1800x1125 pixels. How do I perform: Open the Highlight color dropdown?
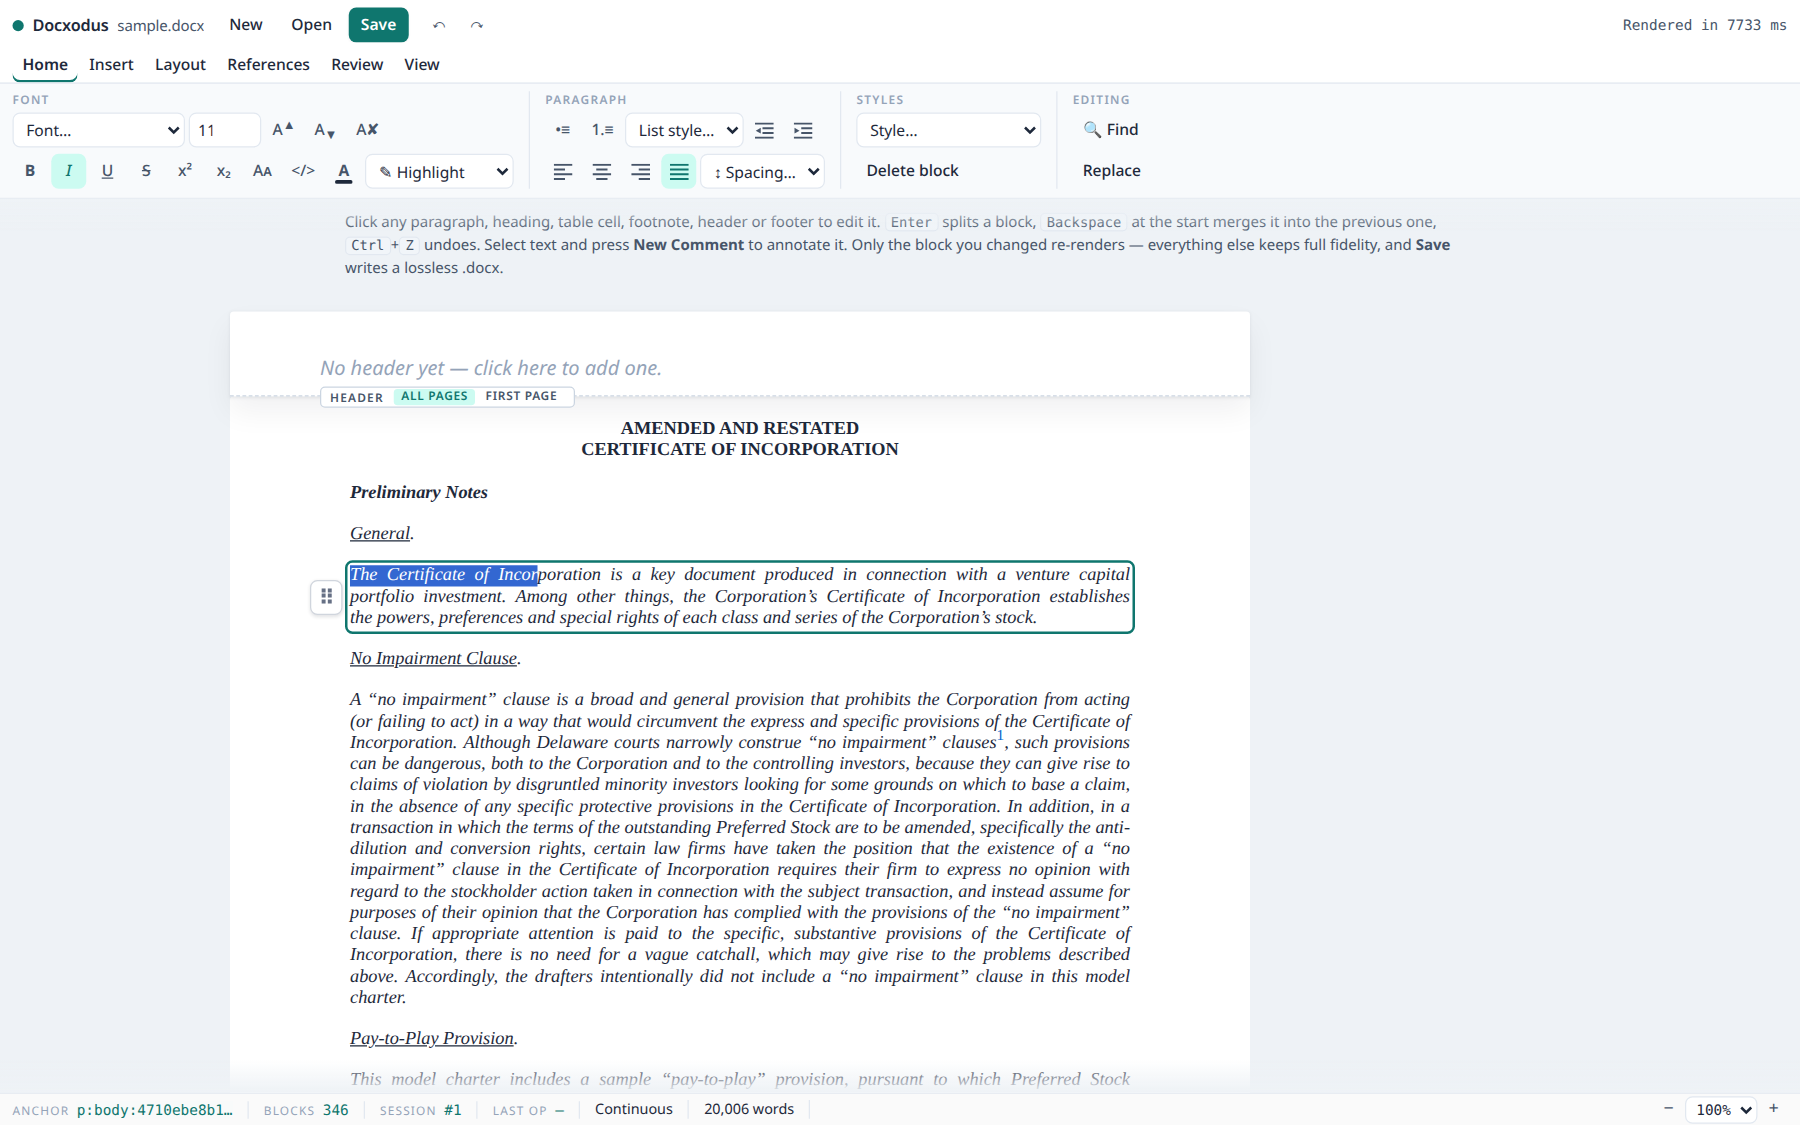440,172
